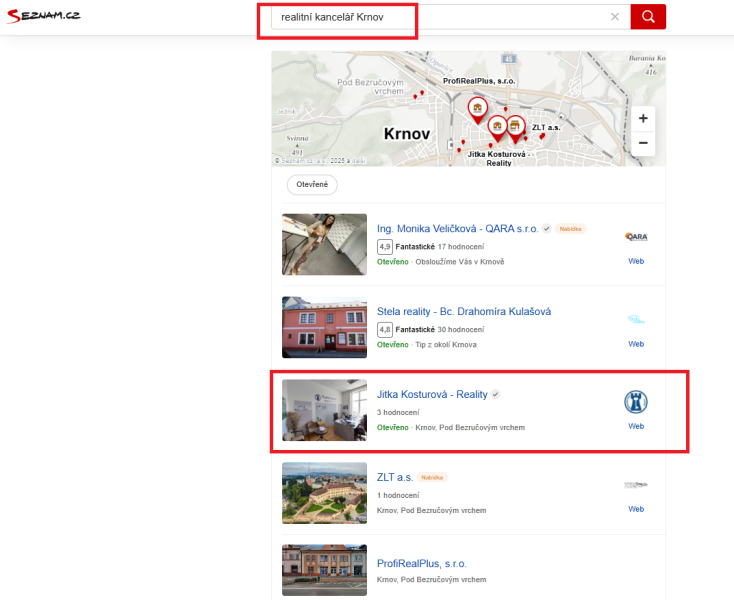Viewport: 734px width, 600px height.
Task: Click the QARA office photo thumbnail
Action: [324, 244]
